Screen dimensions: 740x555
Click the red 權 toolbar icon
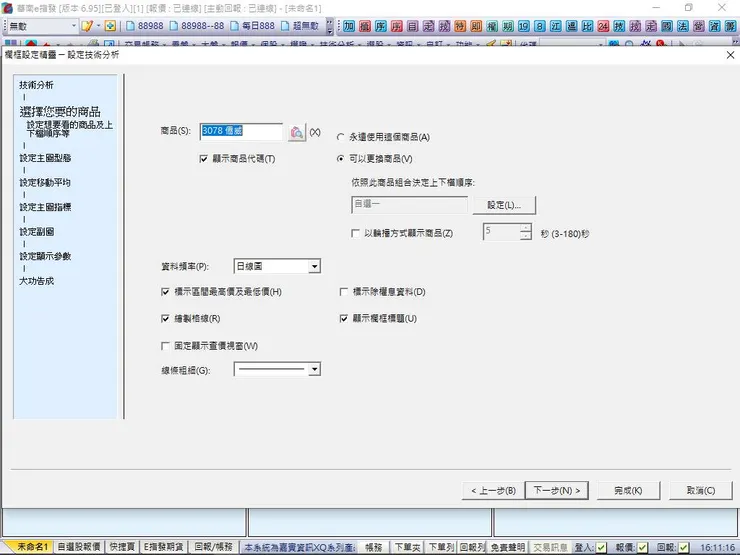(x=365, y=26)
